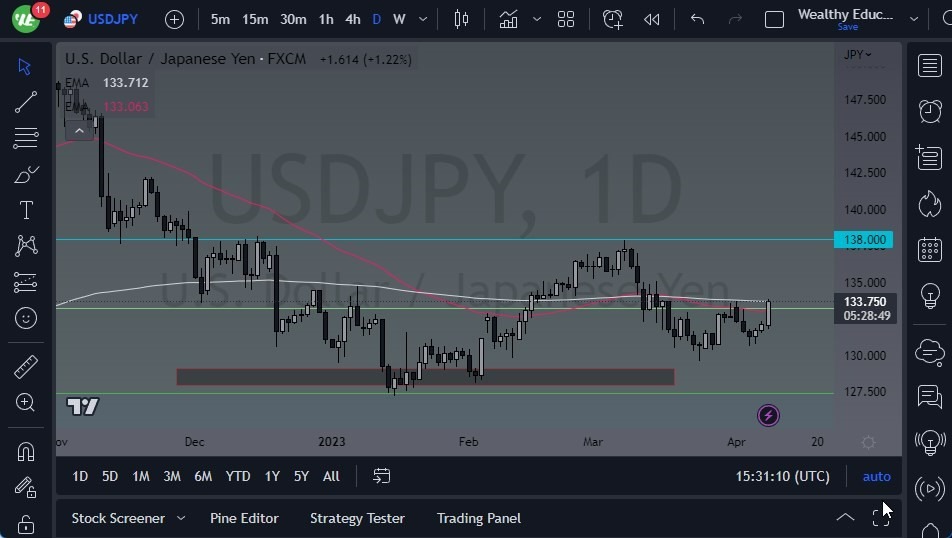Open the go to date calendar icon

pos(381,475)
